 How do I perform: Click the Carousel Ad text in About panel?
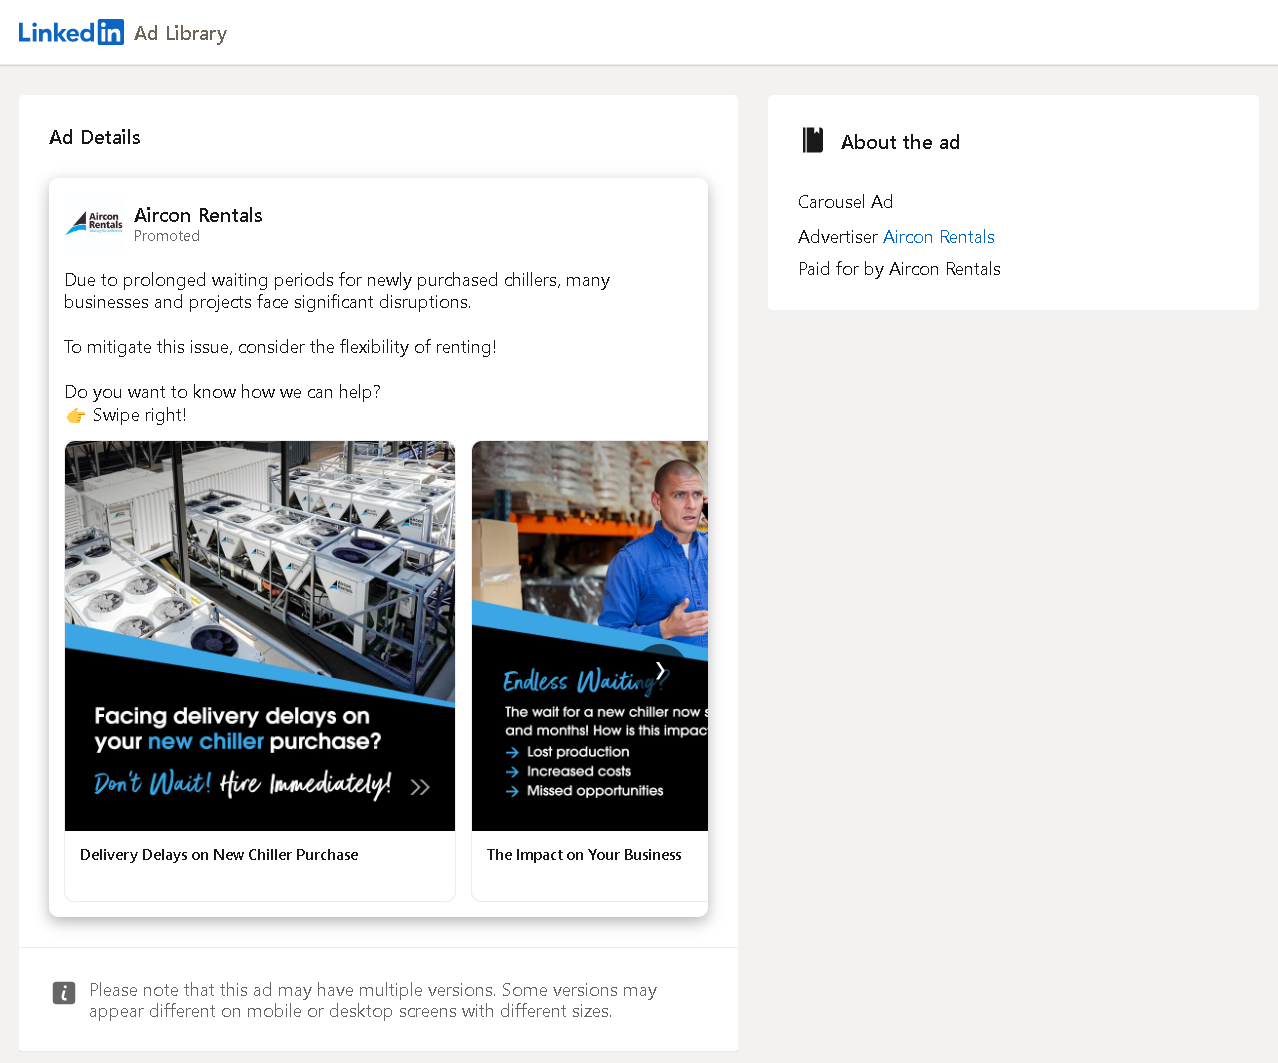(845, 202)
